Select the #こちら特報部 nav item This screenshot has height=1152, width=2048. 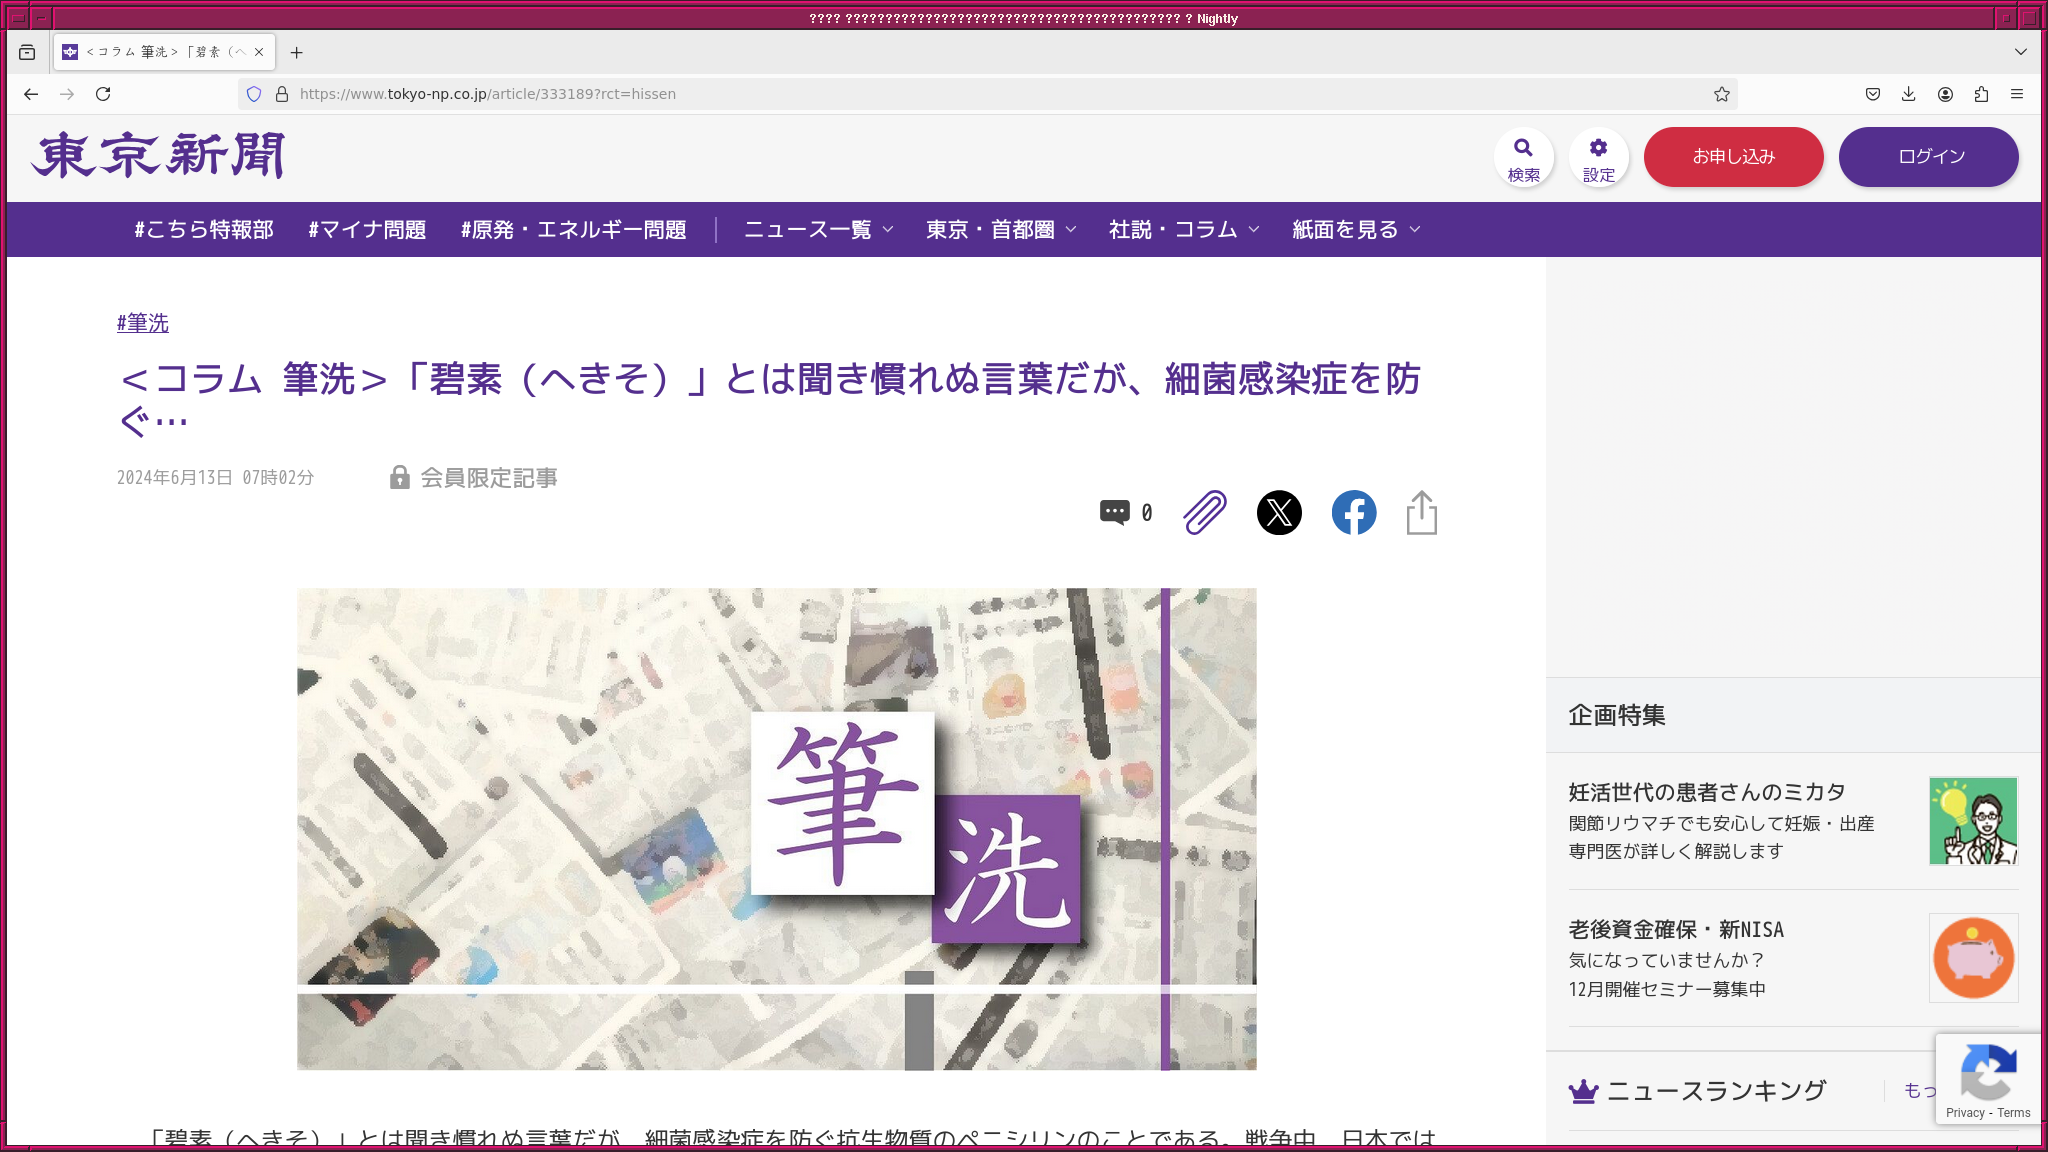pyautogui.click(x=204, y=230)
